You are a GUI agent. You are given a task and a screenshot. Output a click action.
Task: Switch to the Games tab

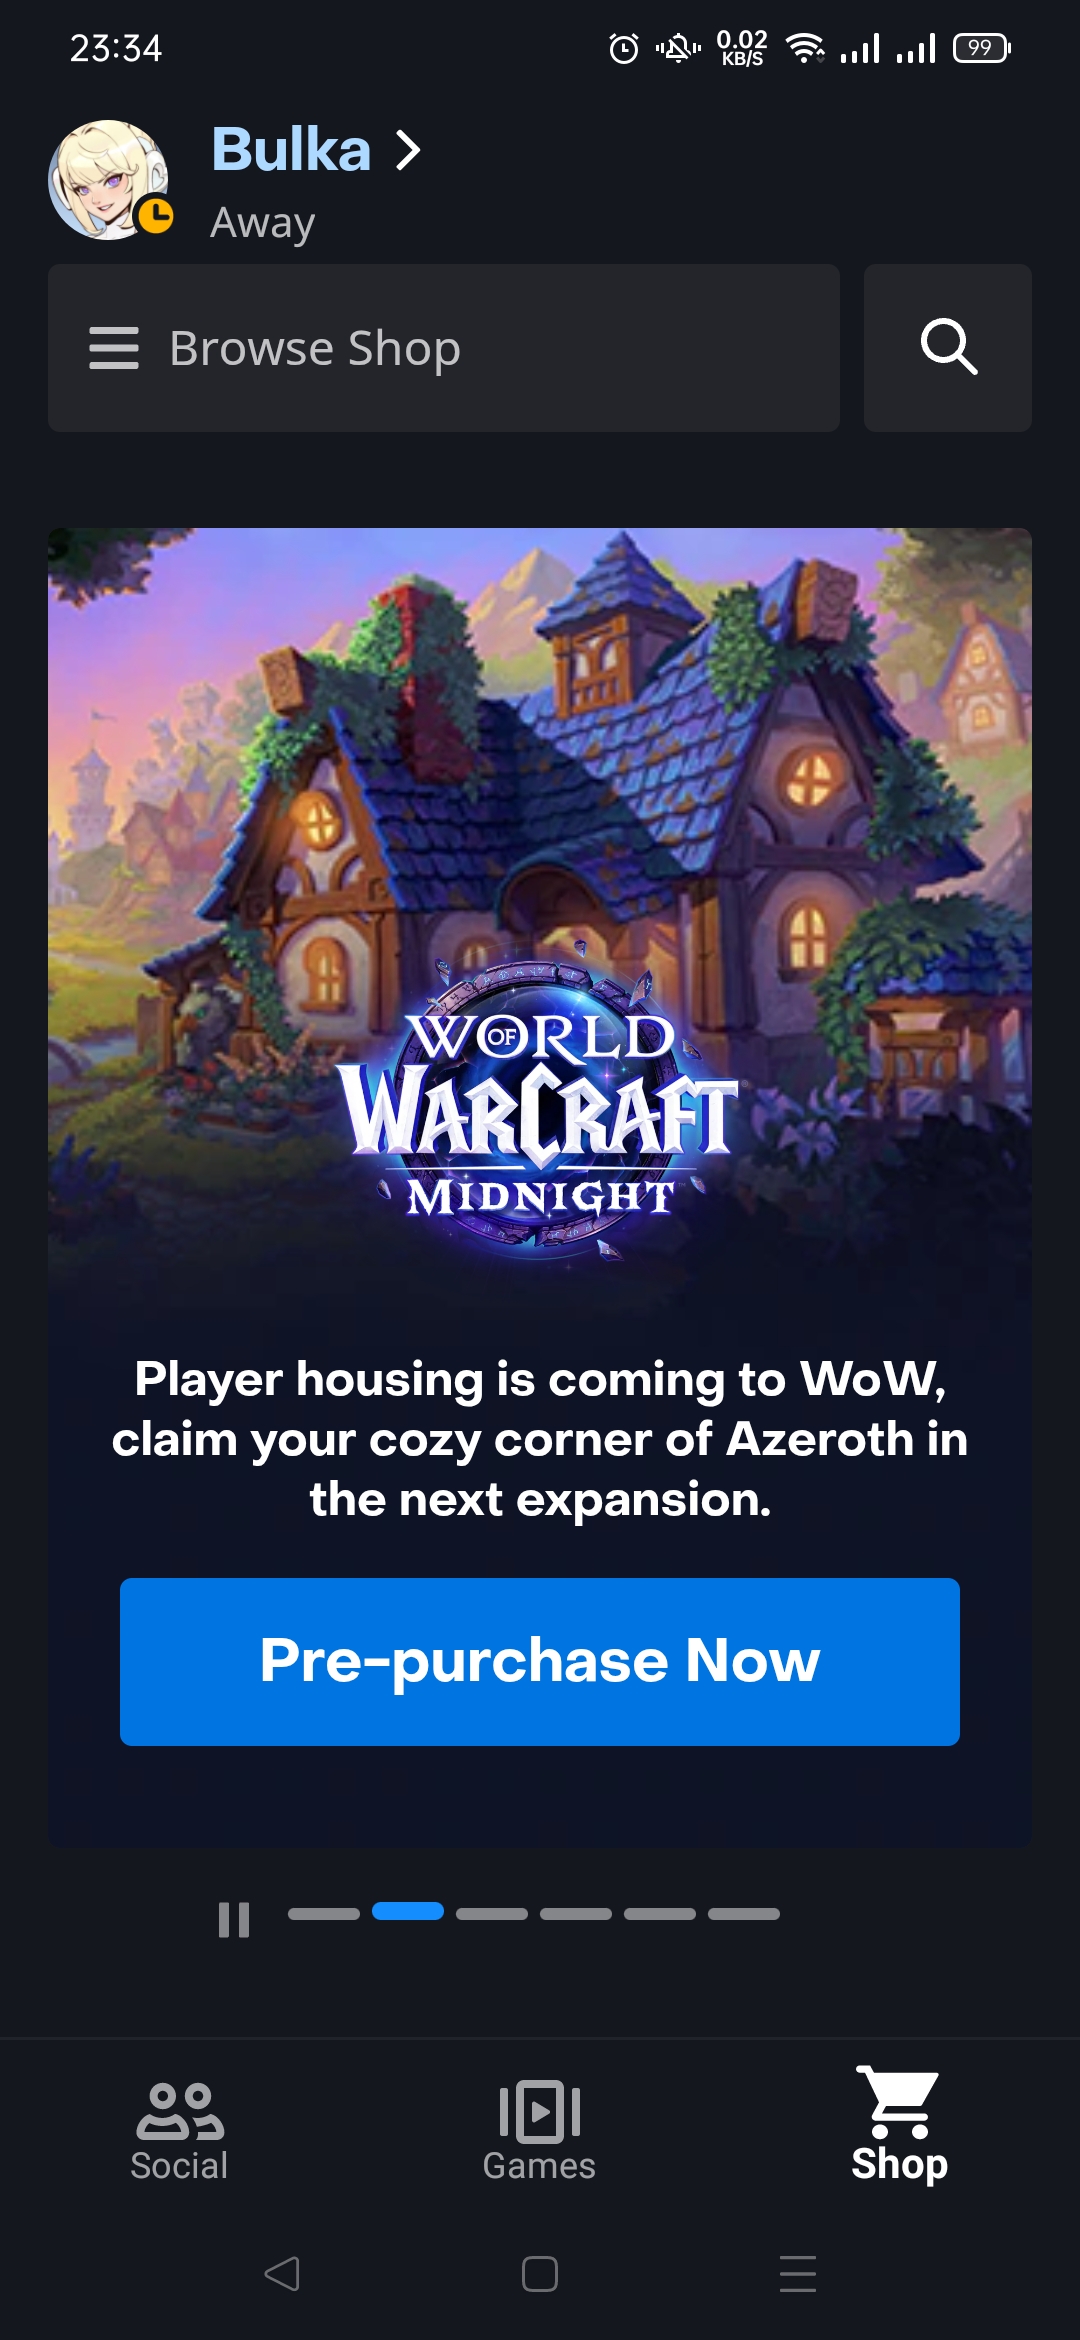(x=539, y=2131)
